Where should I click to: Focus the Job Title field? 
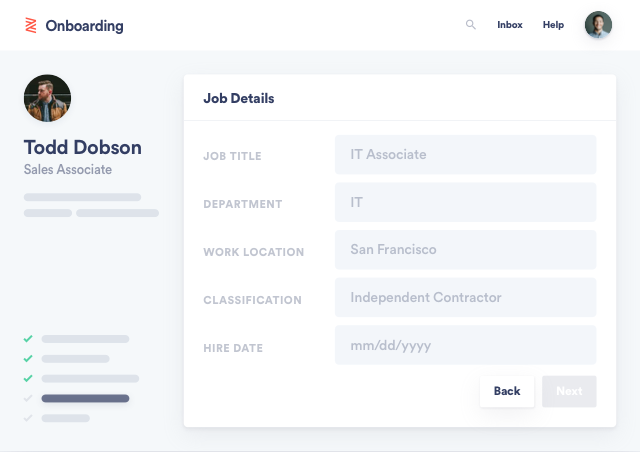465,155
